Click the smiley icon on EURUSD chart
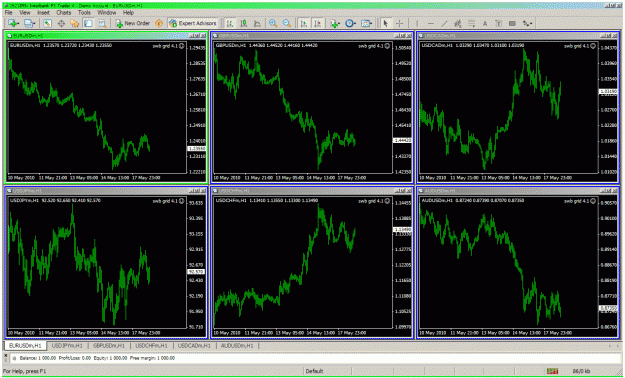Image resolution: width=625 pixels, height=378 pixels. tap(181, 46)
